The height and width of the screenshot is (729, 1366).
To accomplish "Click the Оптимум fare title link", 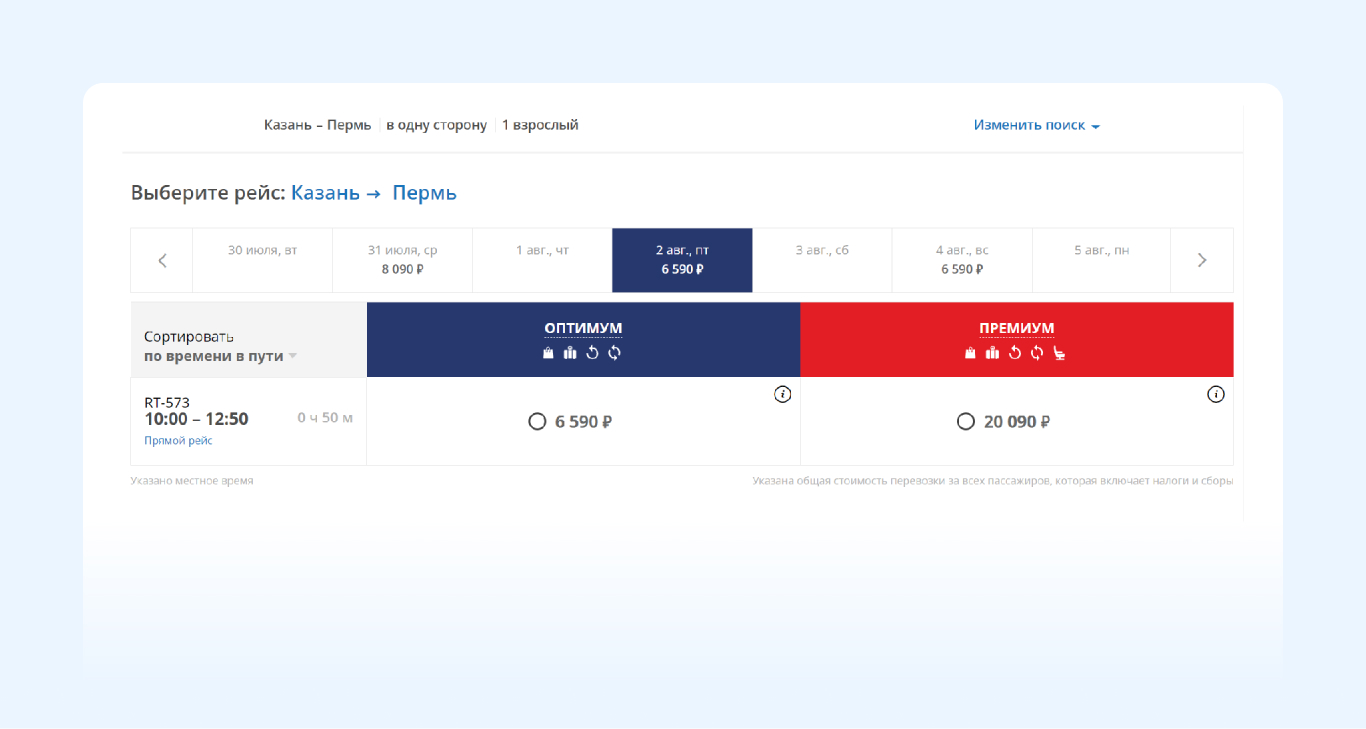I will [x=583, y=328].
